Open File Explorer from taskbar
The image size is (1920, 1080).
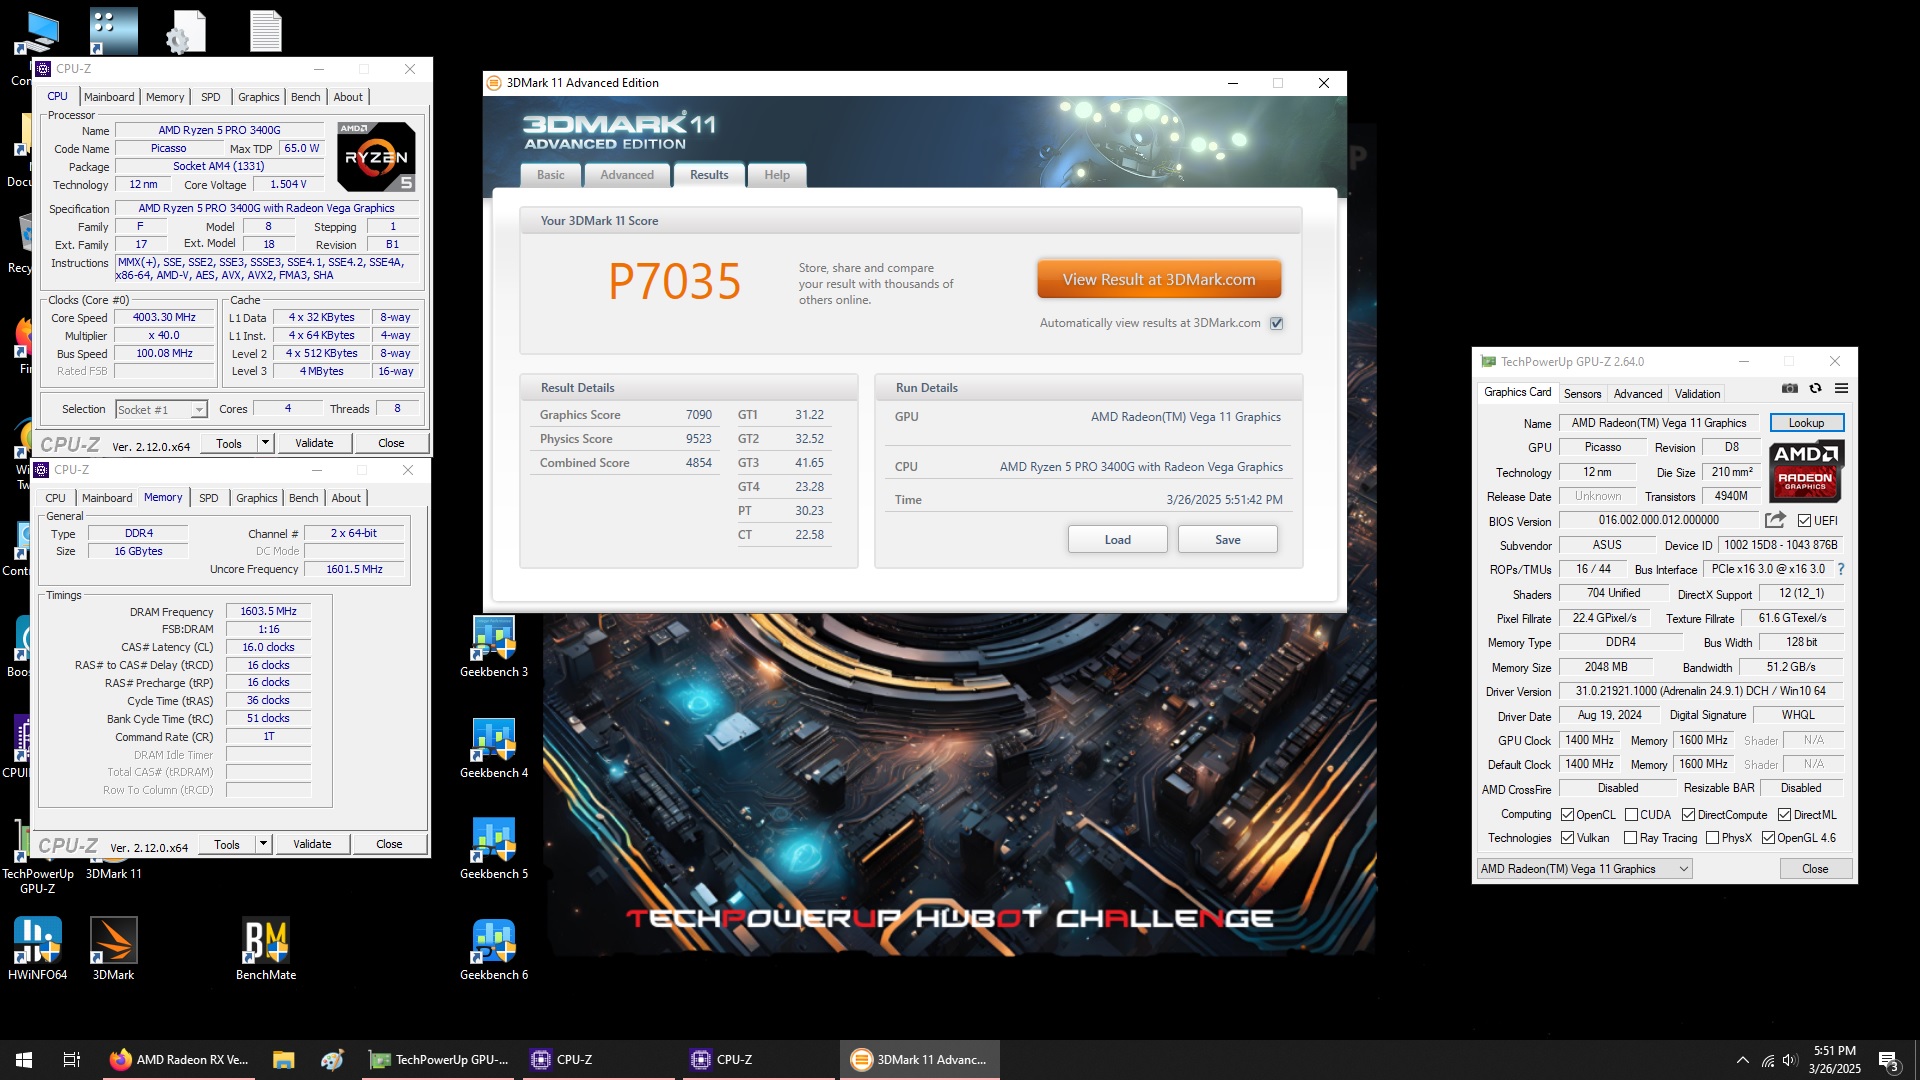click(x=283, y=1060)
